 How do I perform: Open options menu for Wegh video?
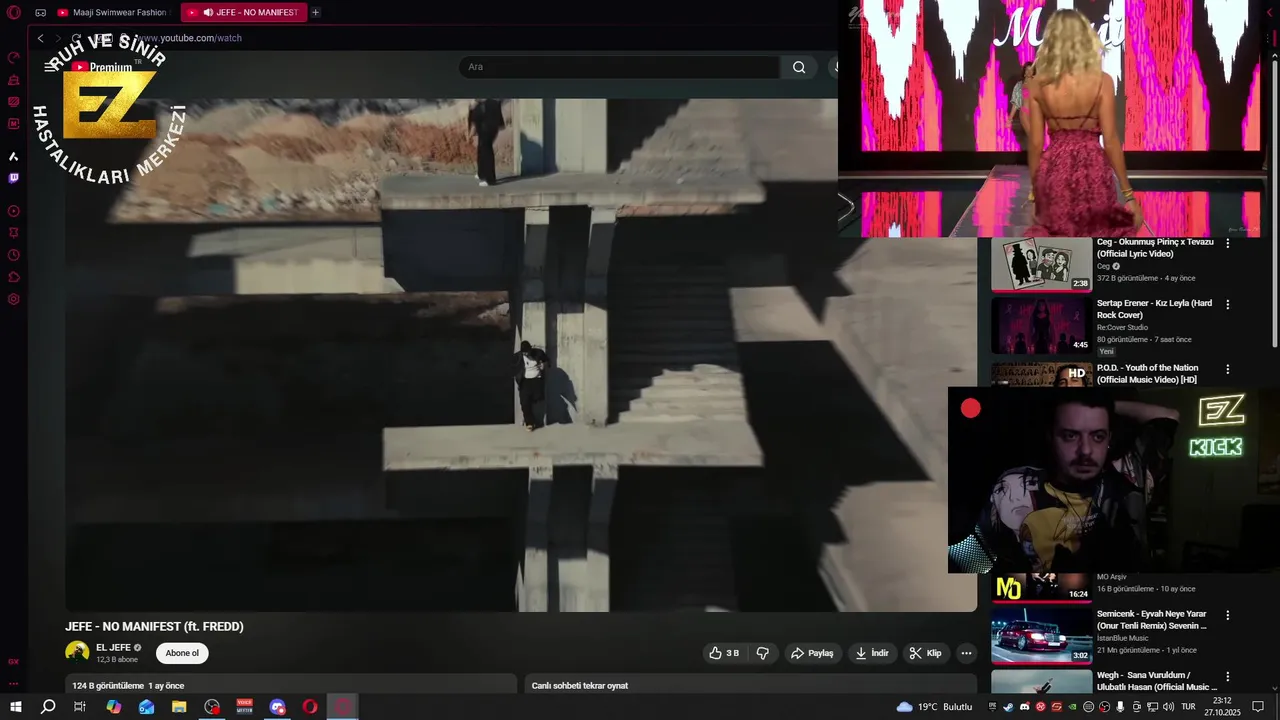[1228, 676]
